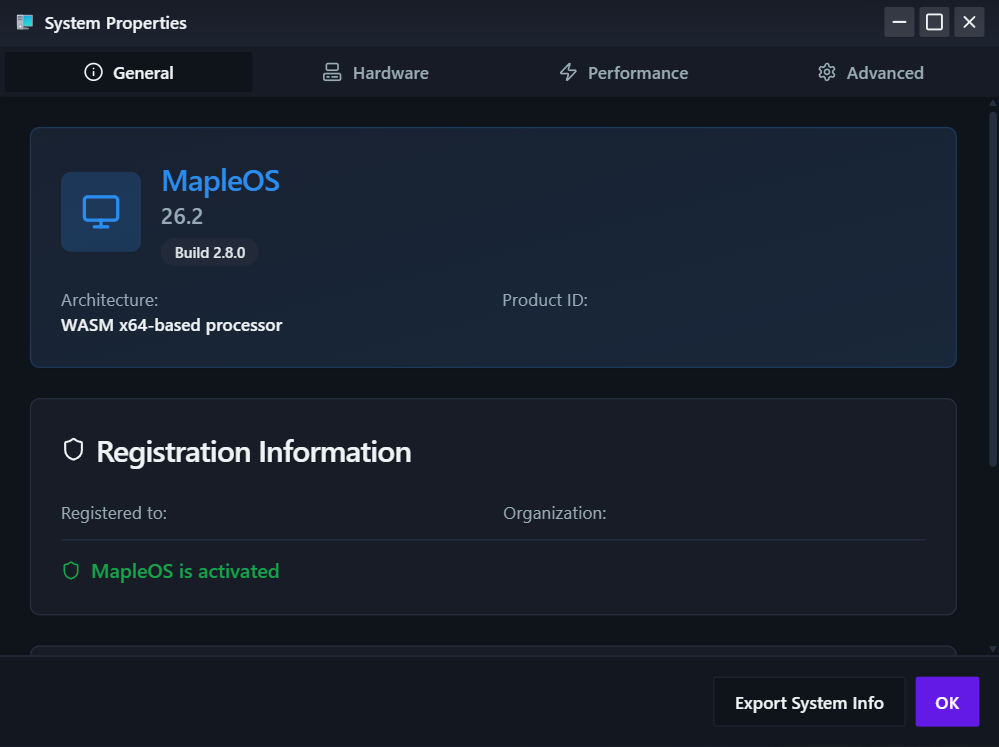Open the Advanced tab
999x747 pixels.
pos(870,73)
